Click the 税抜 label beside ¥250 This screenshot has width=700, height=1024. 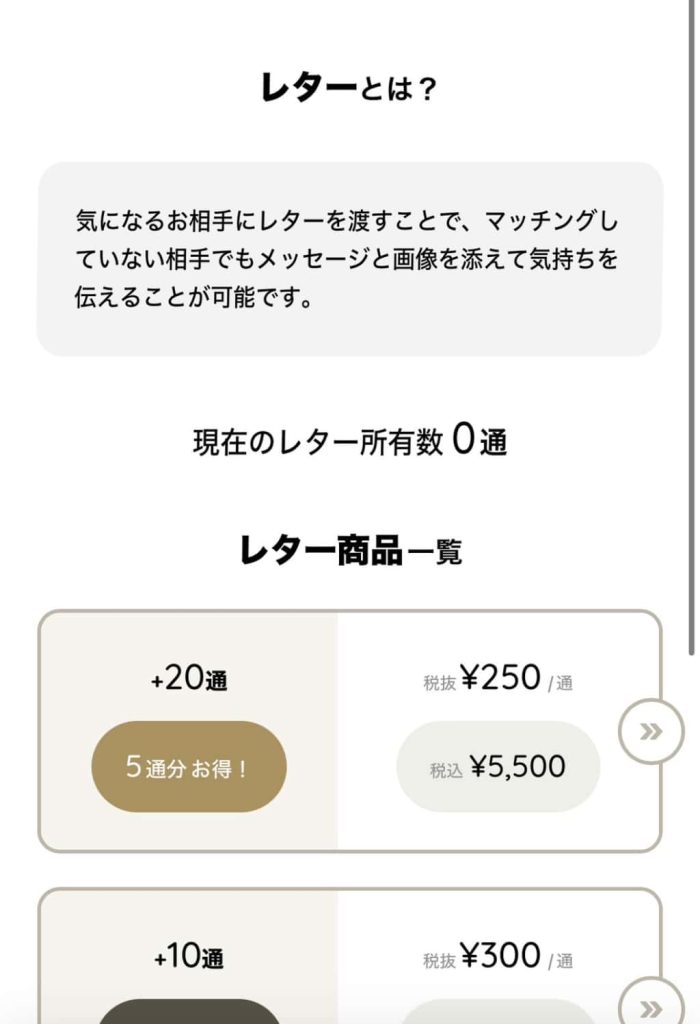click(439, 684)
